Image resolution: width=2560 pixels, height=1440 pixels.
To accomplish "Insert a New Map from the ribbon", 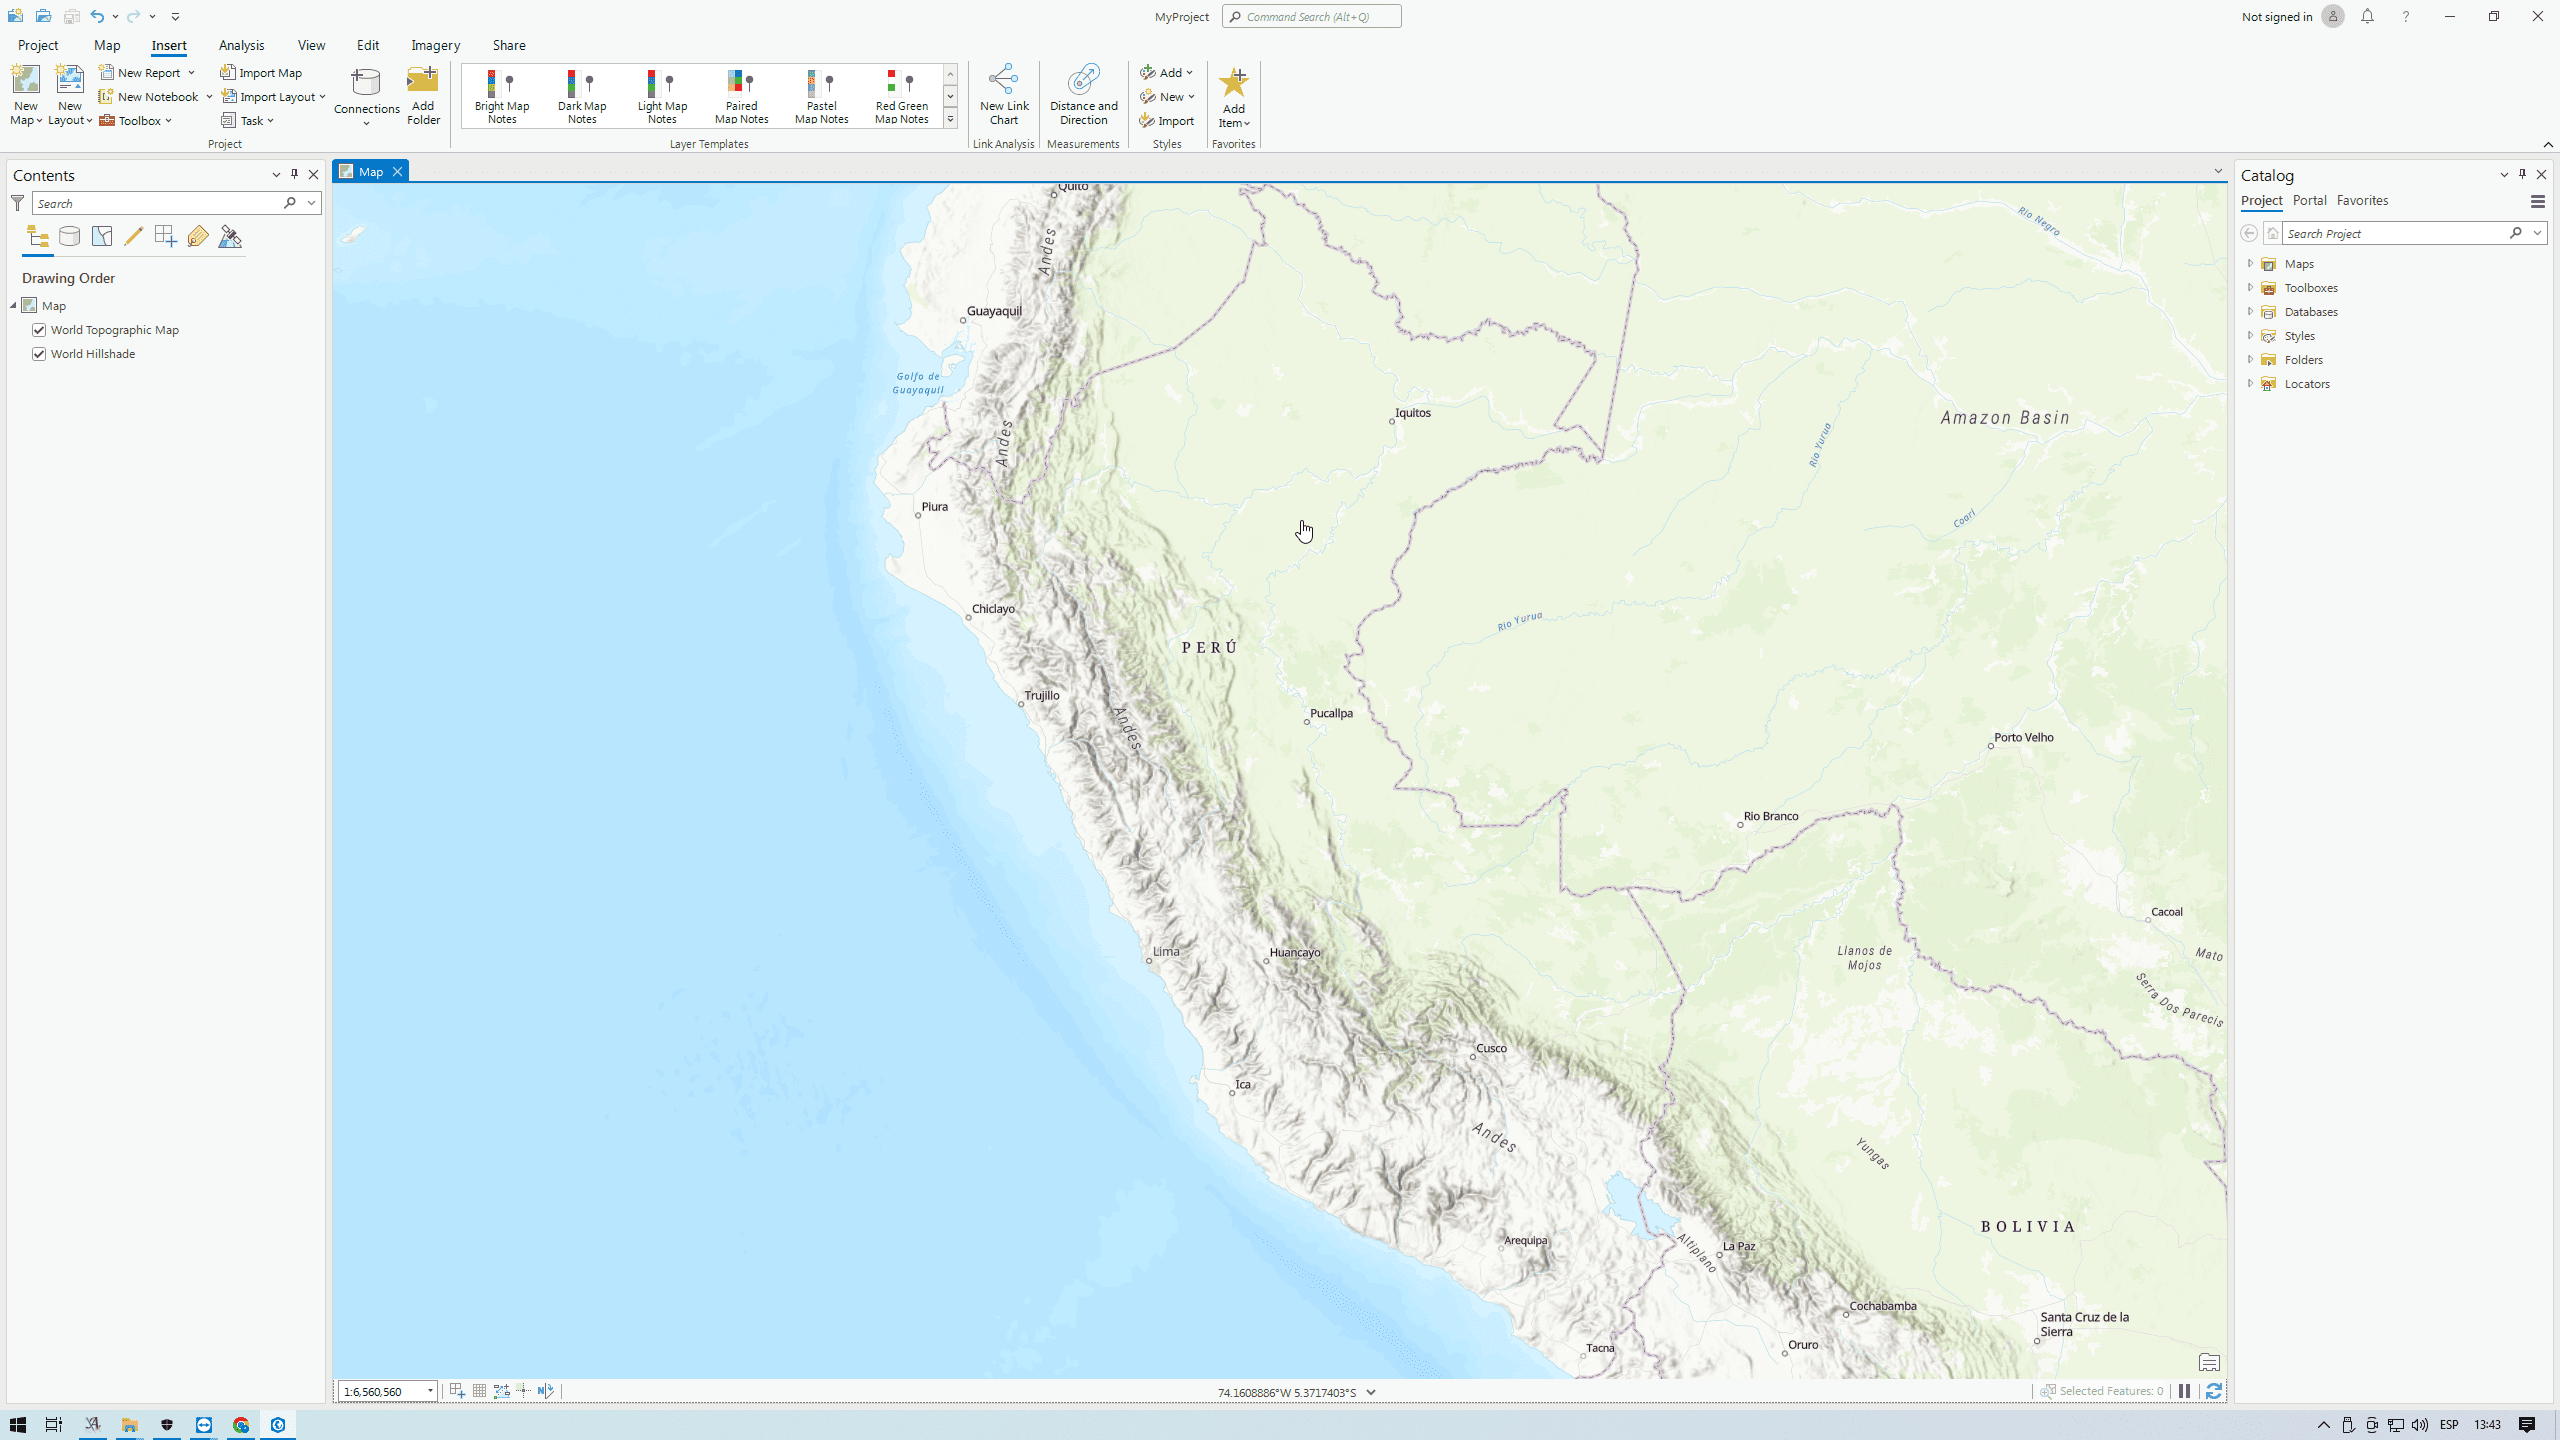I will click(x=24, y=93).
